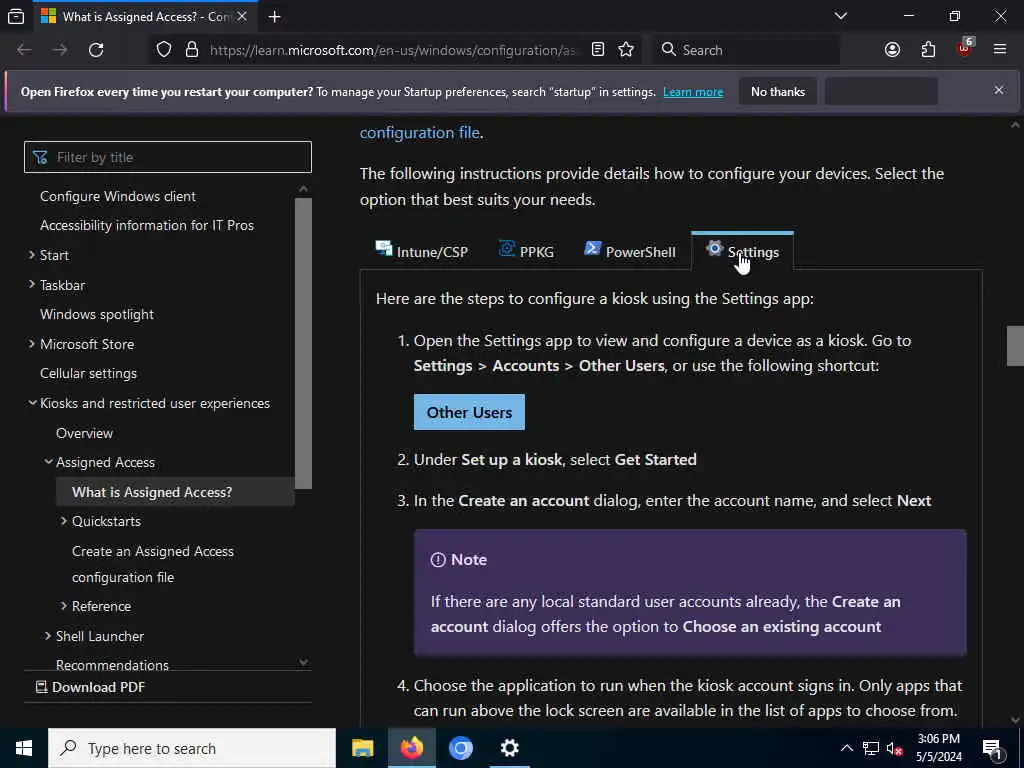Collapse Kiosks and restricted user experiences
Image resolution: width=1024 pixels, height=768 pixels.
point(32,403)
